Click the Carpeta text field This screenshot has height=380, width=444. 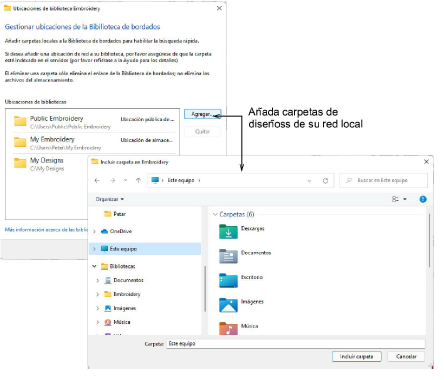(x=296, y=344)
